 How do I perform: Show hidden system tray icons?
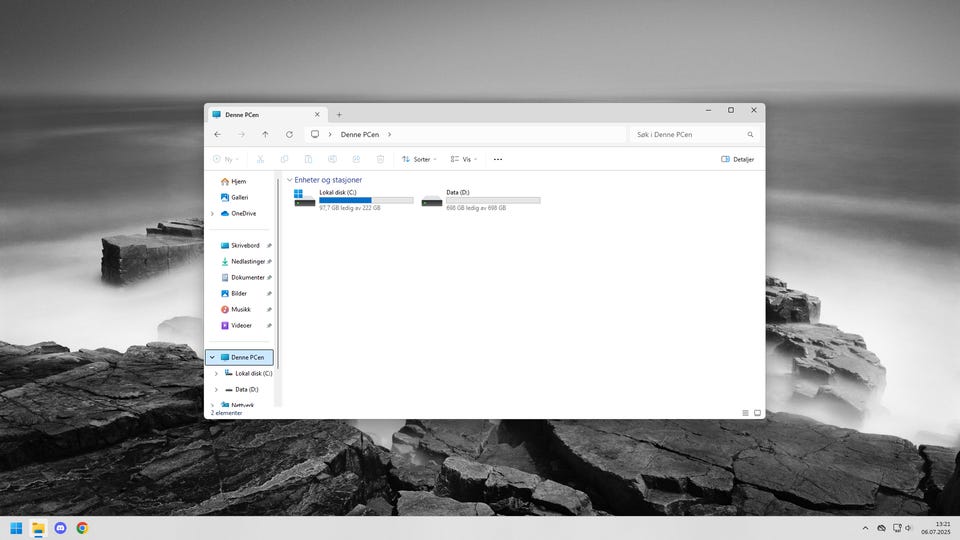pos(865,528)
